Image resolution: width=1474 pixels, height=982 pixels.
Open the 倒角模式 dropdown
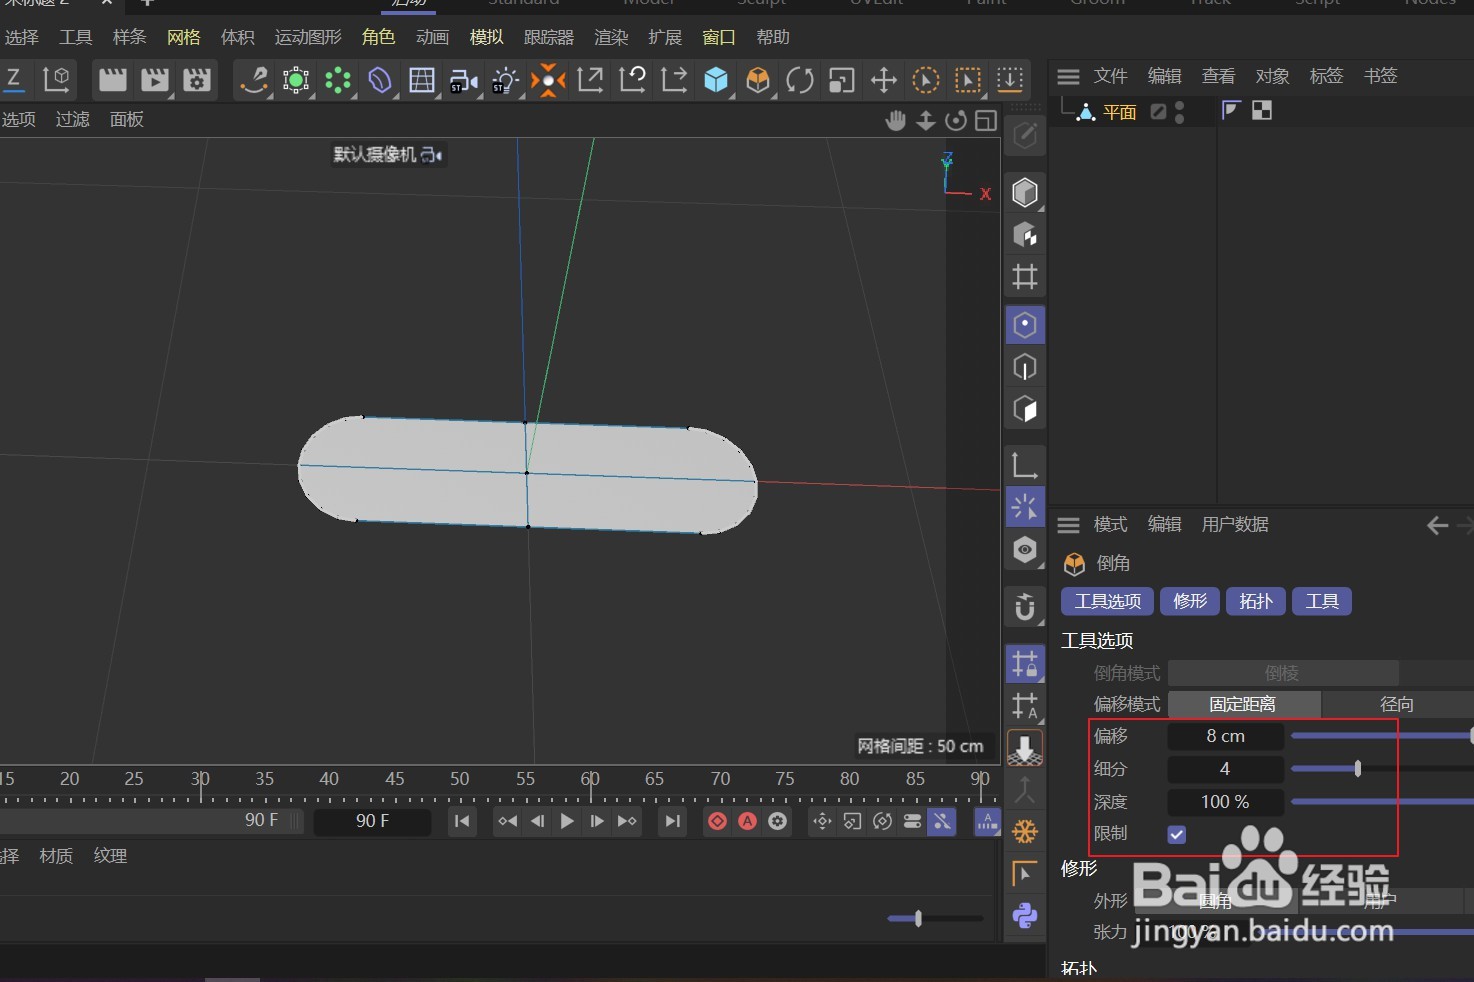pos(1283,673)
